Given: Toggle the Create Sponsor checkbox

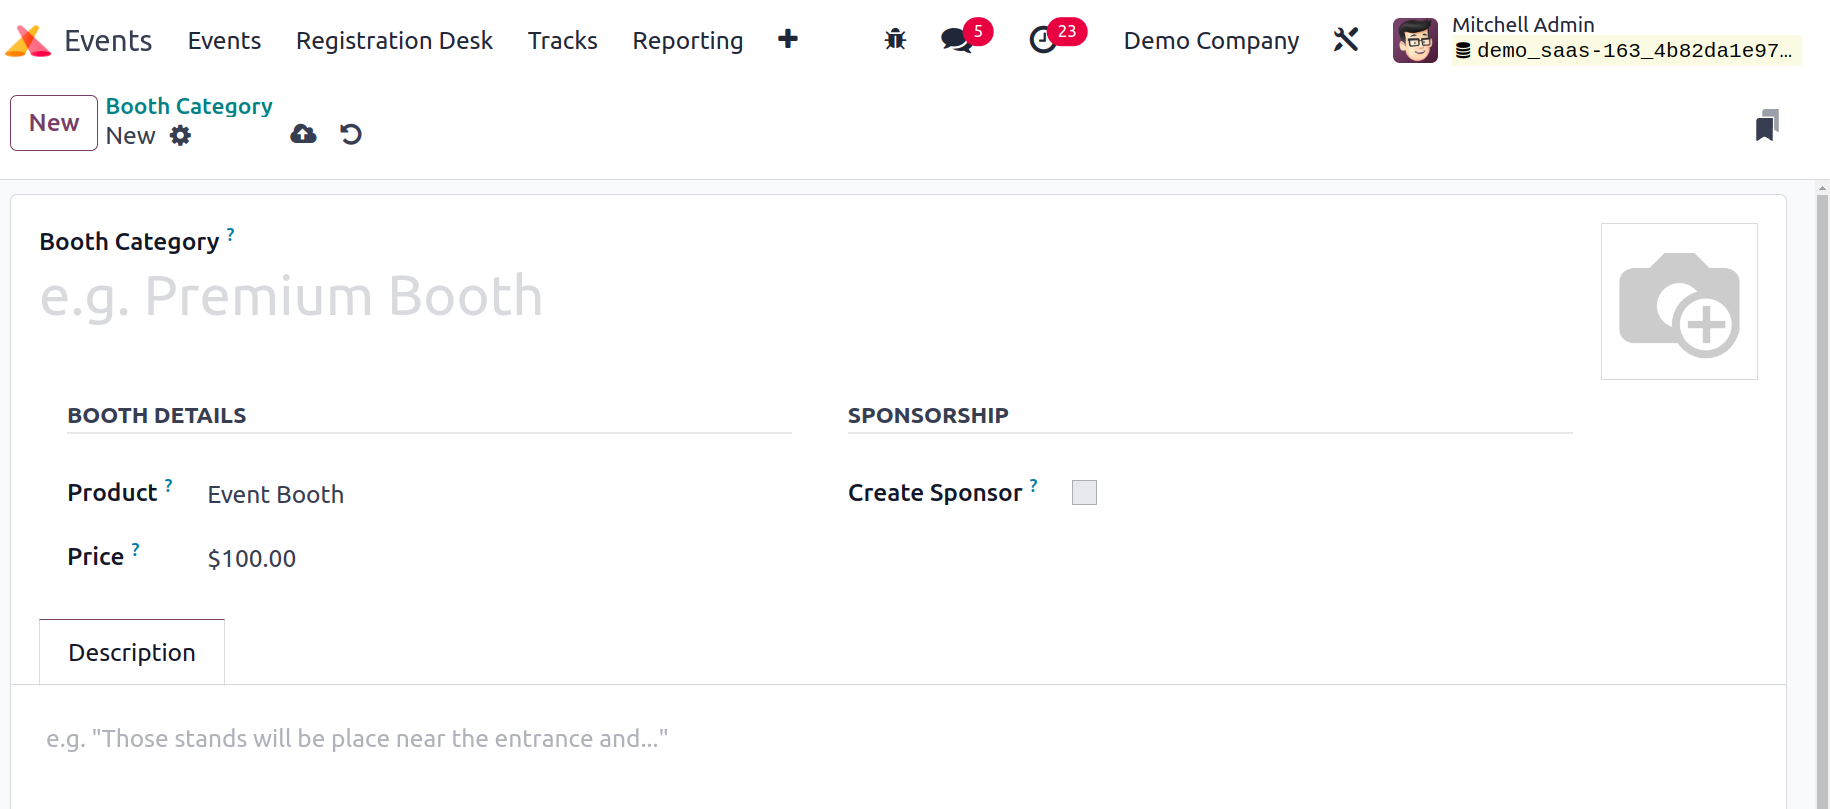Looking at the screenshot, I should (x=1084, y=492).
